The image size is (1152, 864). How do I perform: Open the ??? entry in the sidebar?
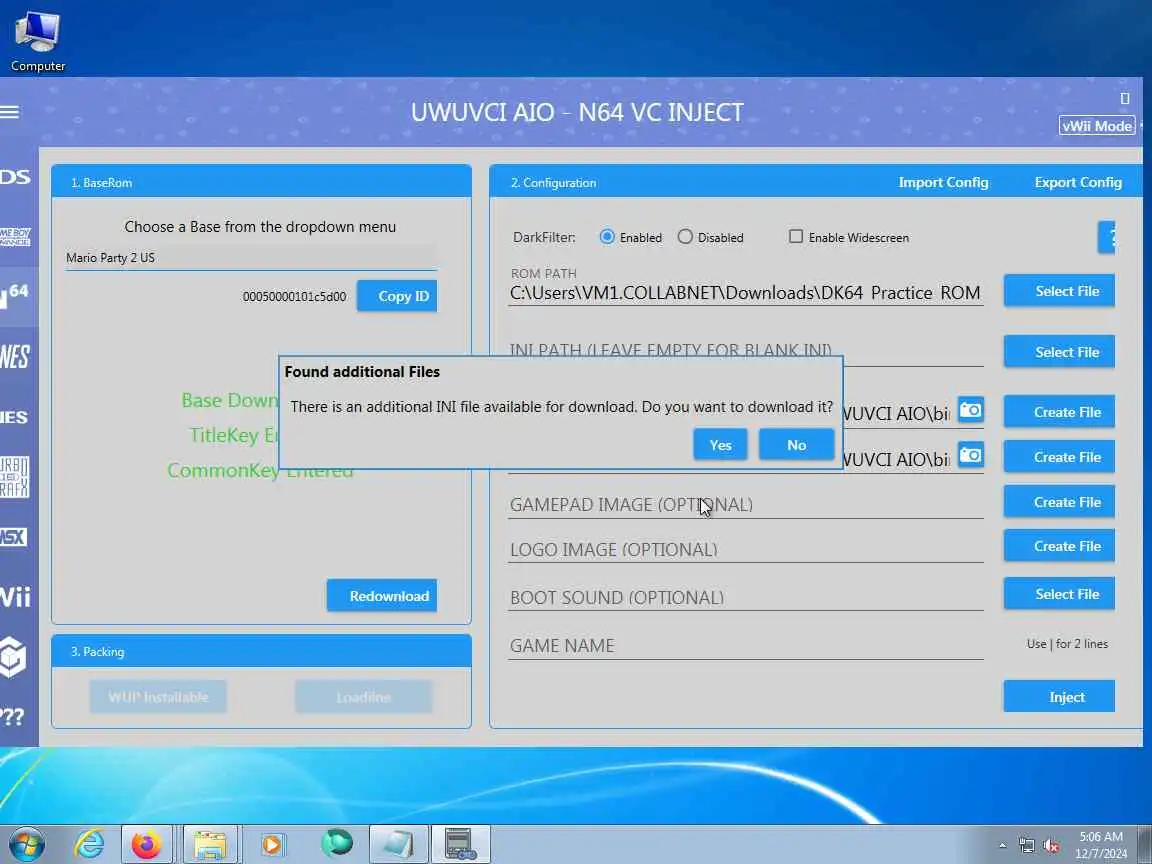(12, 716)
